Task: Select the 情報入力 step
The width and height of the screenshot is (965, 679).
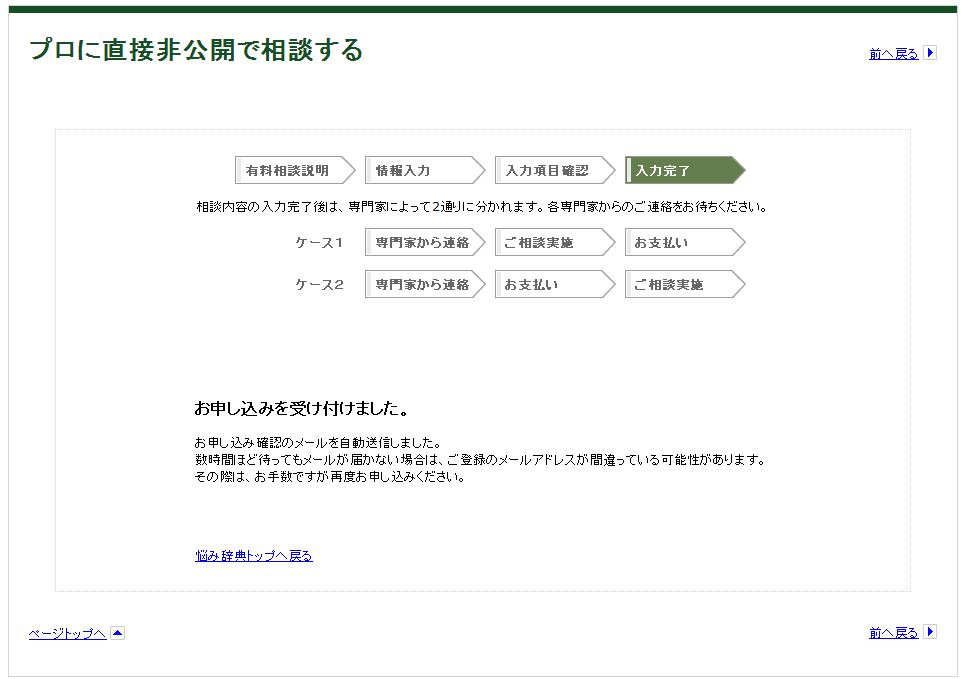Action: pyautogui.click(x=425, y=171)
